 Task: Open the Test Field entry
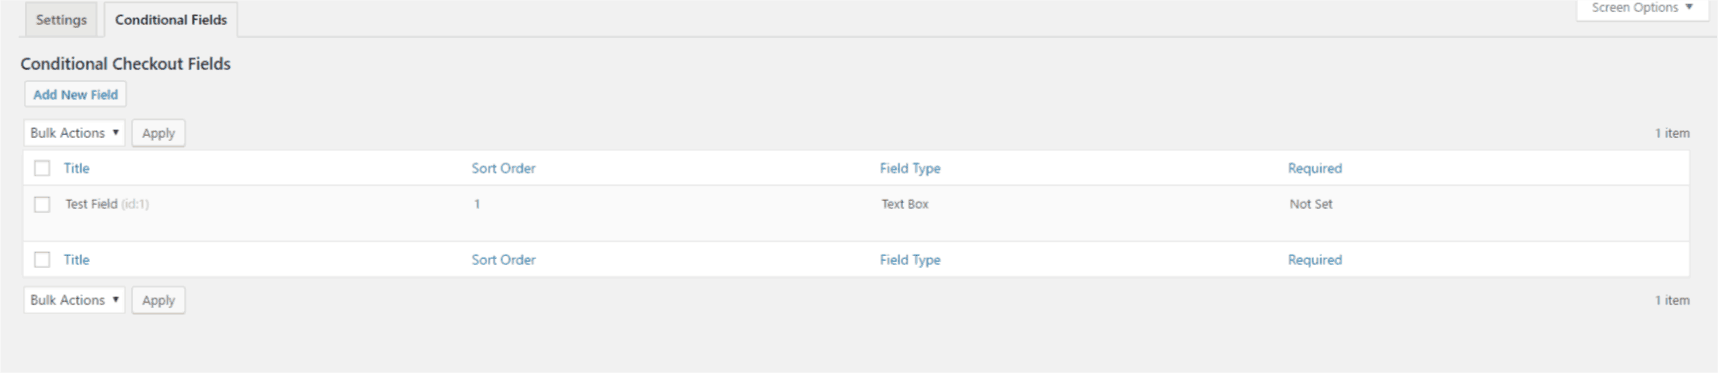(x=91, y=204)
